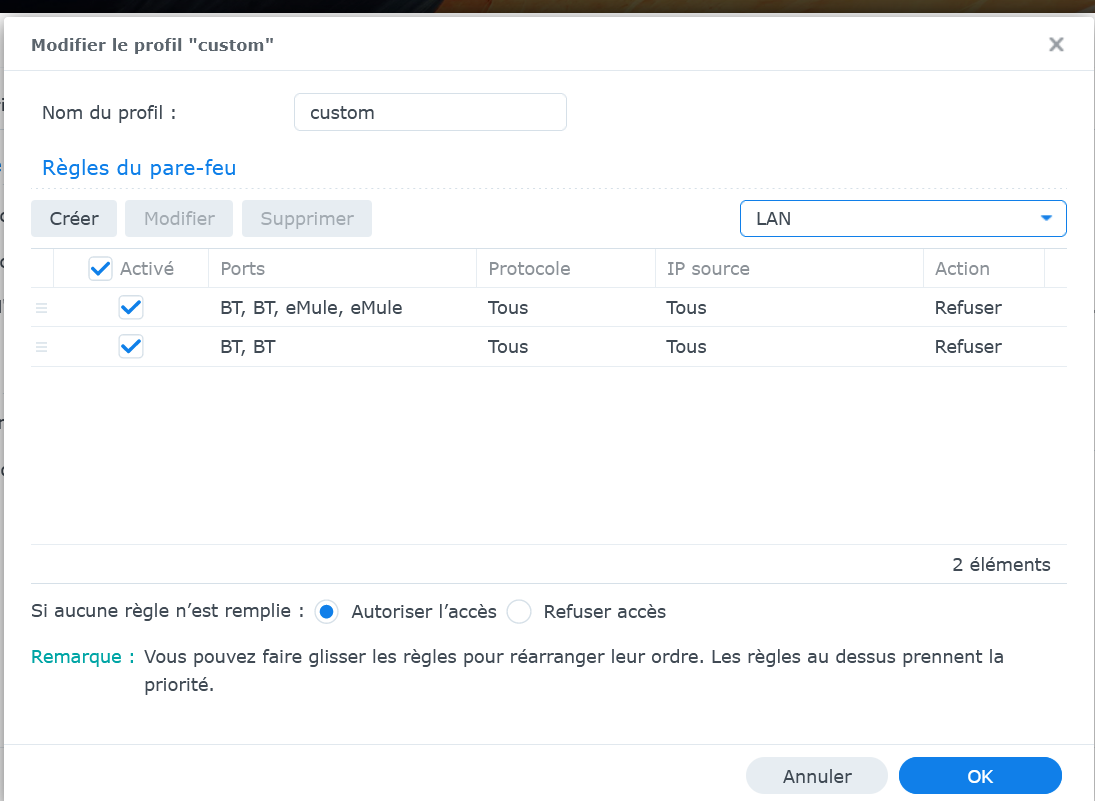This screenshot has height=801, width=1095.
Task: Click drag handle of the BT, BT rule
Action: click(41, 347)
